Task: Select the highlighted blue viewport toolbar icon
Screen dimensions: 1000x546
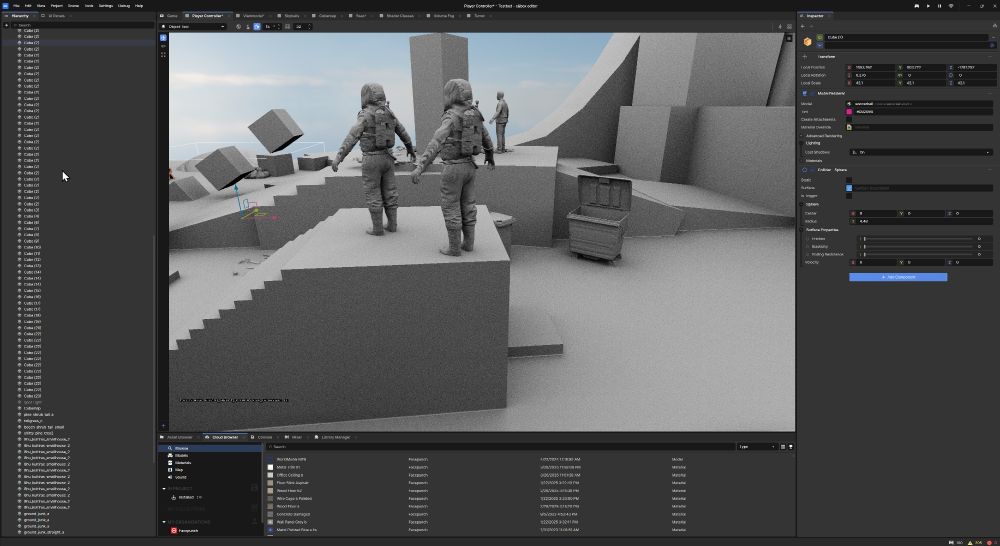Action: (x=257, y=27)
